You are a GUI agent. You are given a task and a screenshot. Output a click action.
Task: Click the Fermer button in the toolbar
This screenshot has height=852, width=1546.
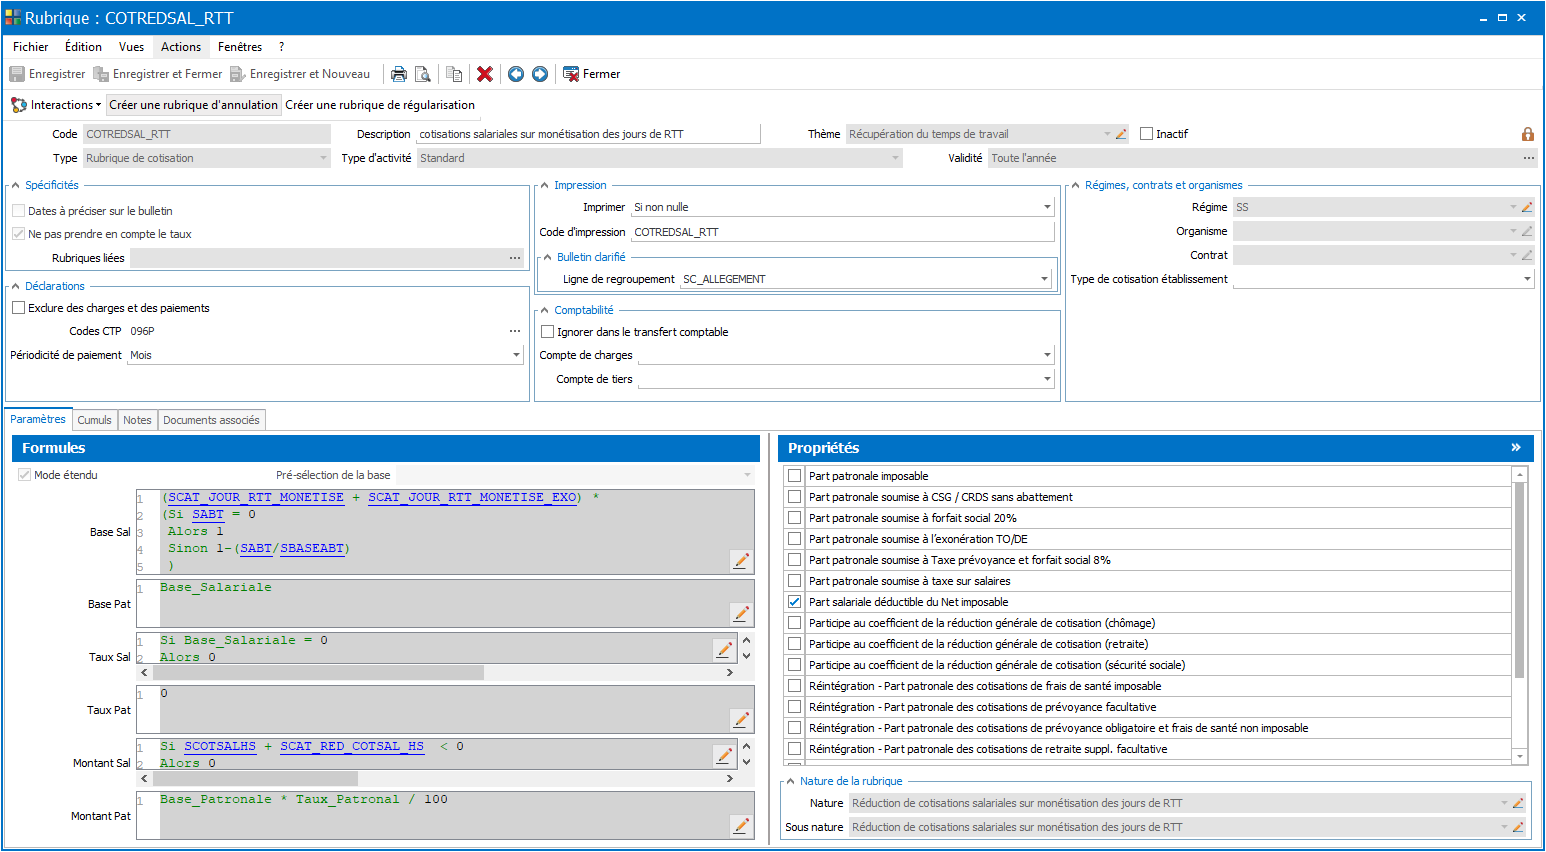pyautogui.click(x=592, y=74)
